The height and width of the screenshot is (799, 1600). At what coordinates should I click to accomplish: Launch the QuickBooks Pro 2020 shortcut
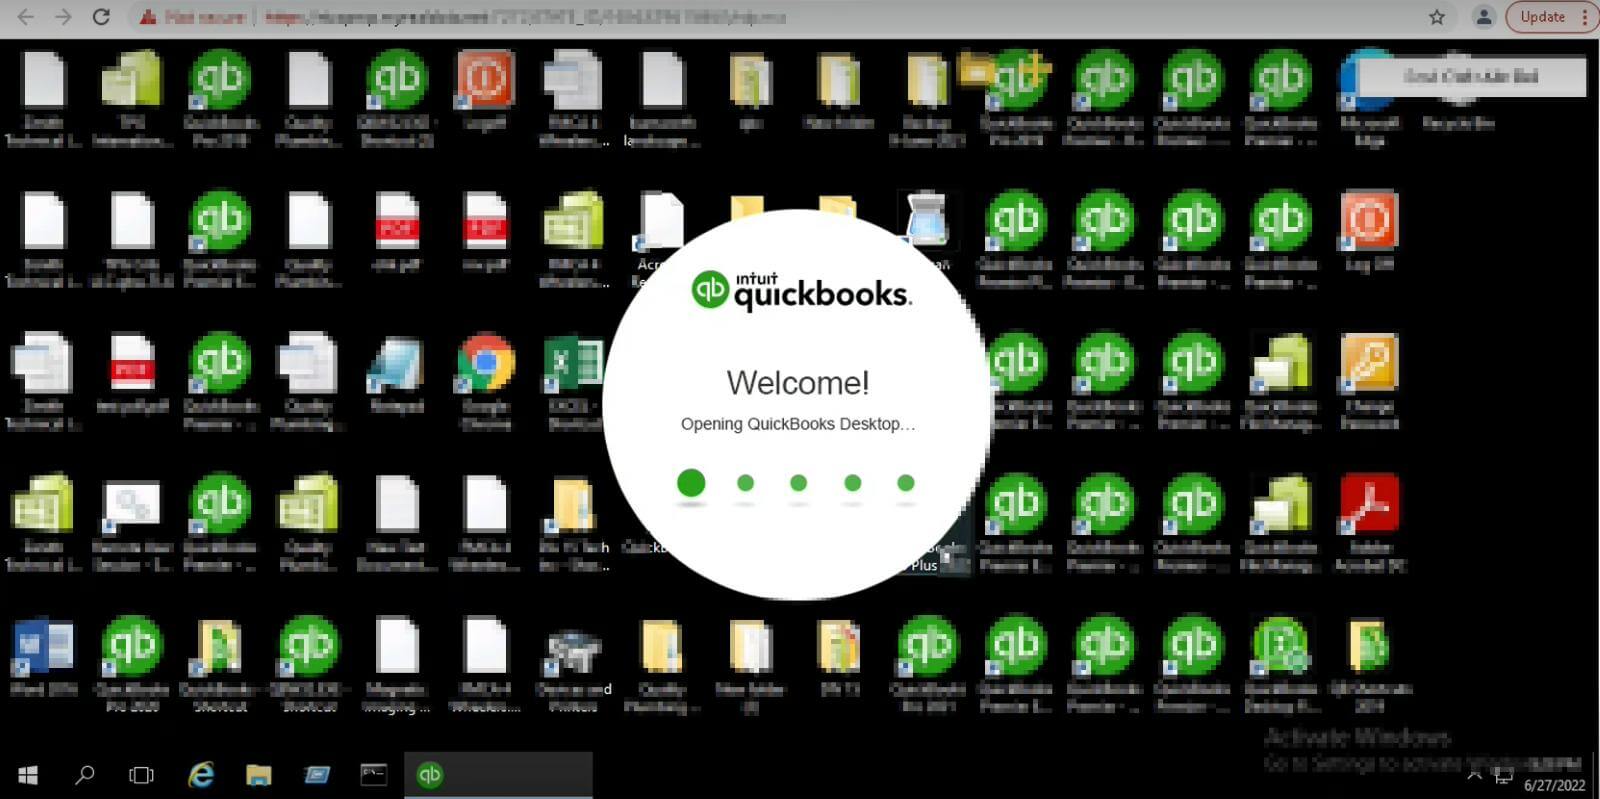pyautogui.click(x=132, y=647)
